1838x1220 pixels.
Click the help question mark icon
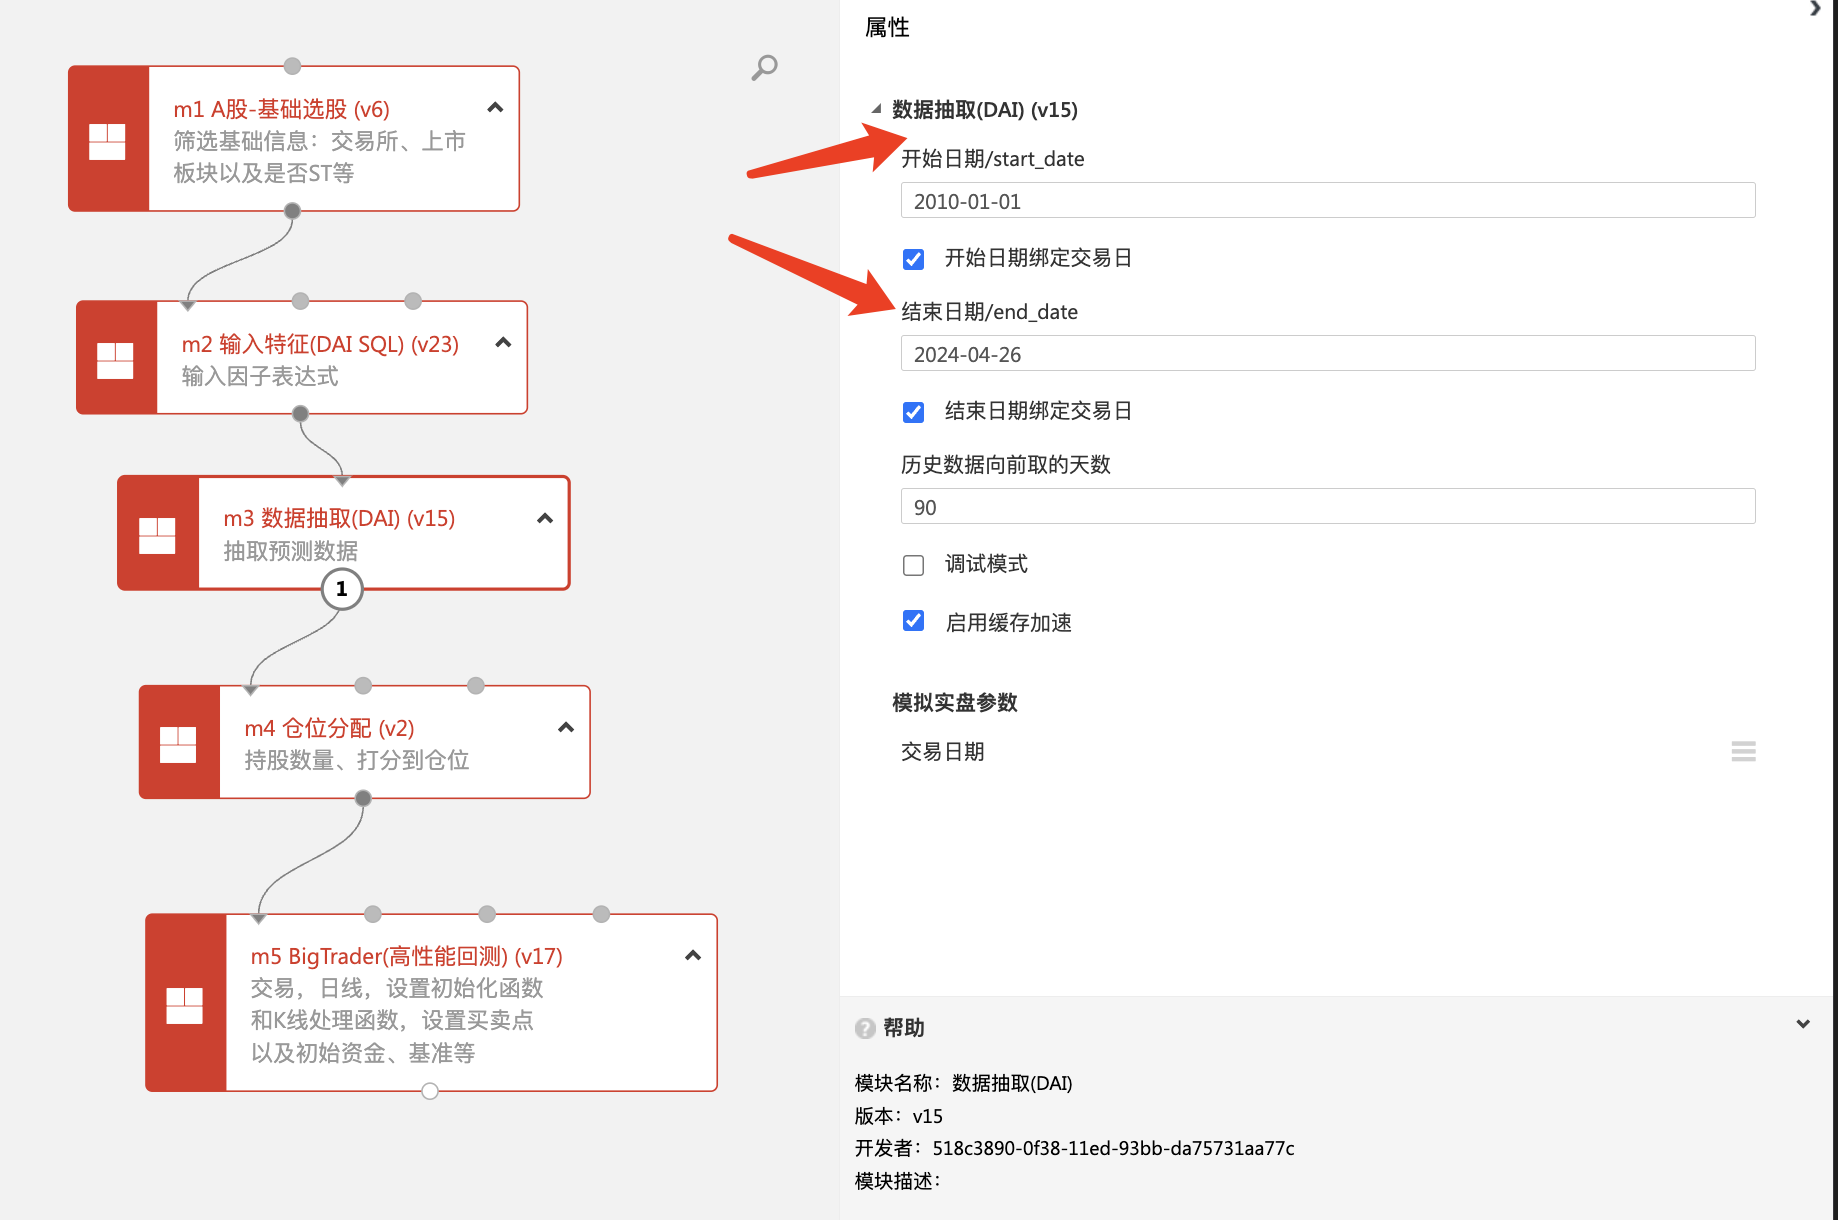(x=865, y=1028)
